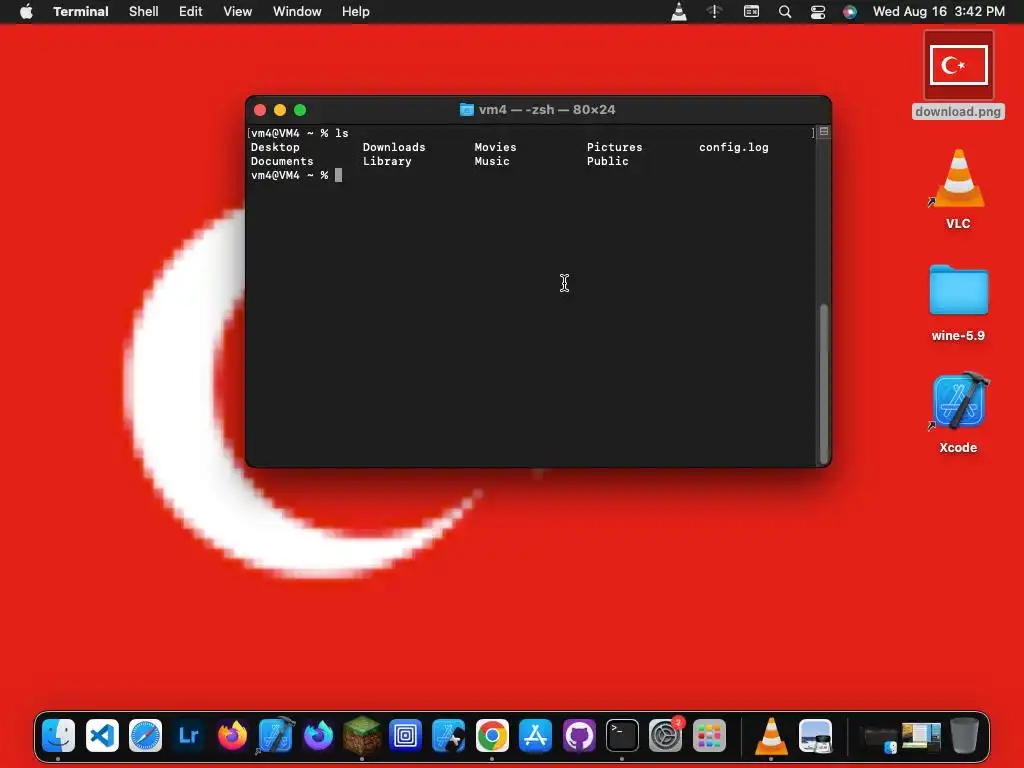This screenshot has height=768, width=1024.
Task: Launch purple Firefox Nightly from dock
Action: (x=319, y=736)
